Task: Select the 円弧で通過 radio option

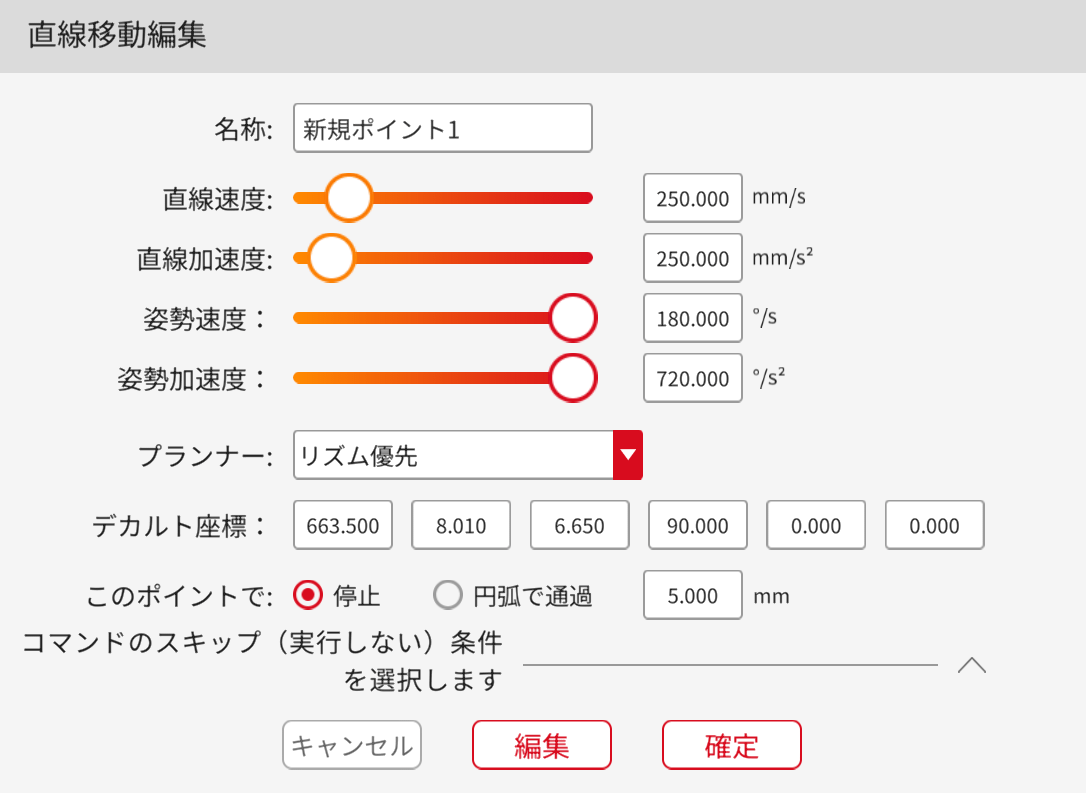Action: pyautogui.click(x=447, y=596)
